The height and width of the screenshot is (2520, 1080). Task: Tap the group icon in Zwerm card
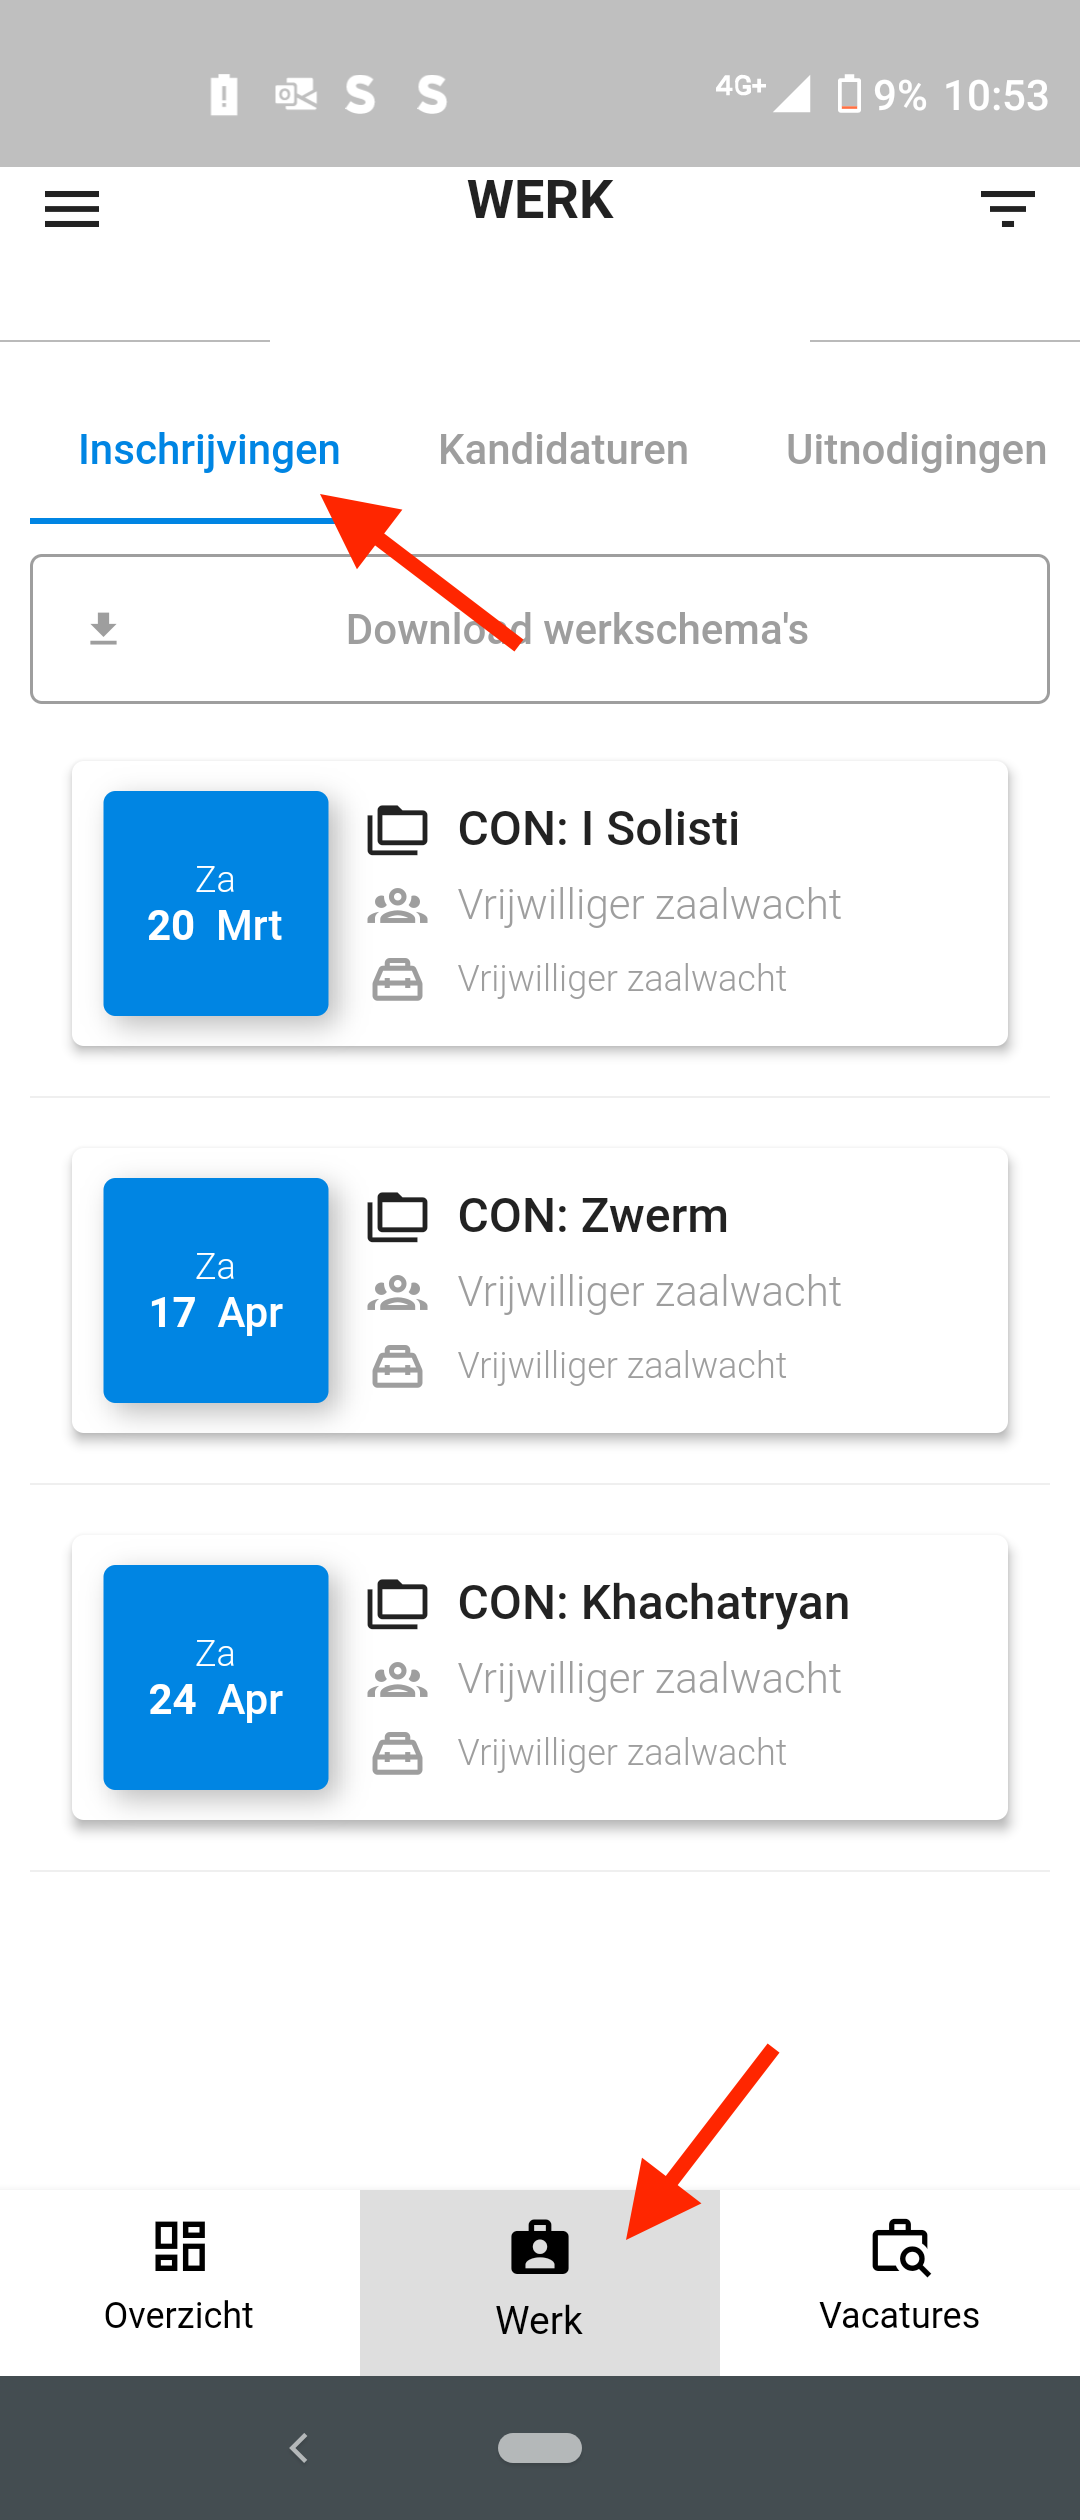point(397,1293)
